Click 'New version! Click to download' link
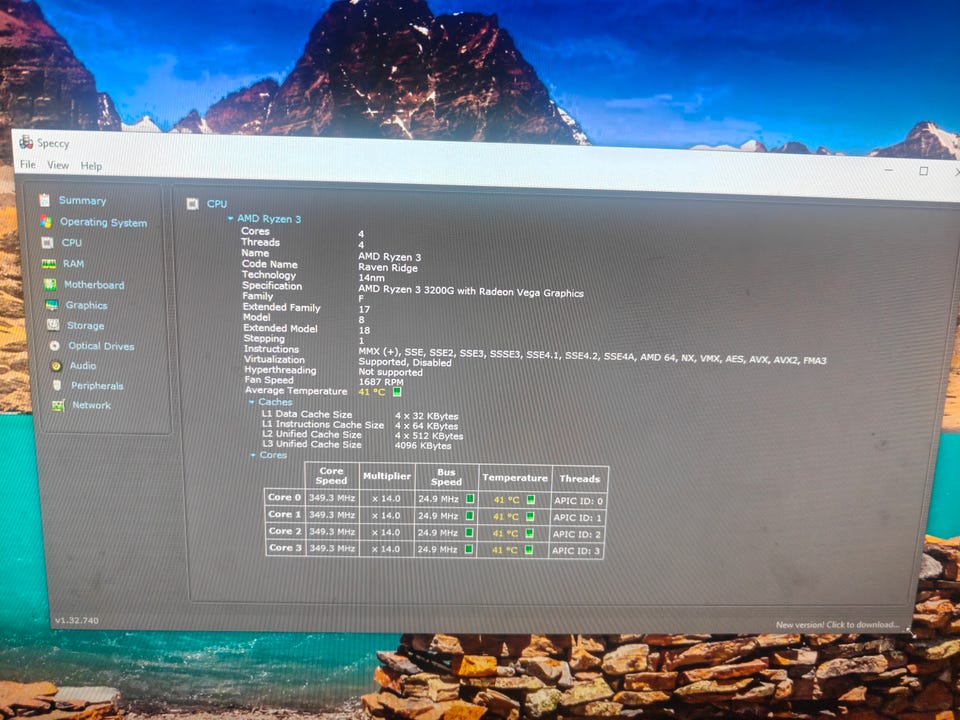 click(837, 624)
